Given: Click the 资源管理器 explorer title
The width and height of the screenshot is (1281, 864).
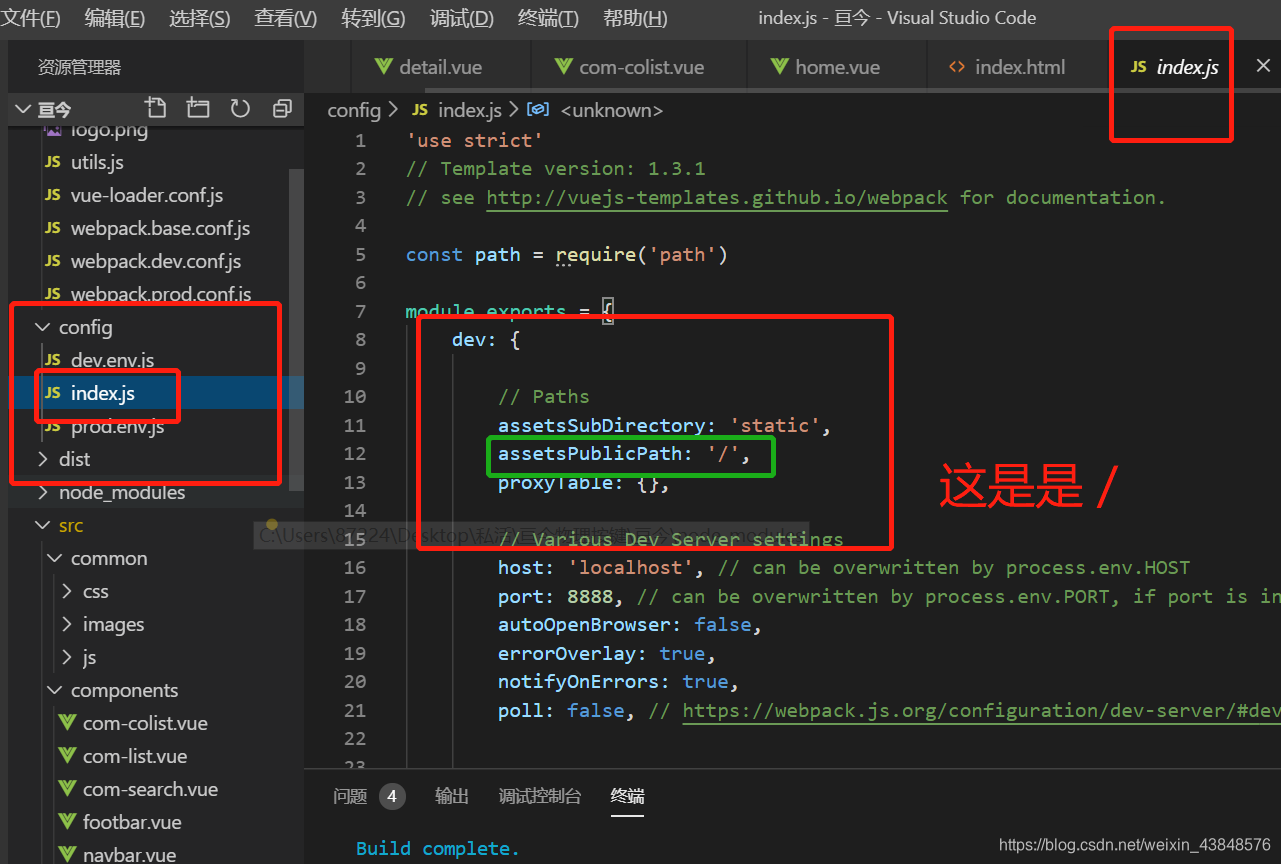Looking at the screenshot, I should [79, 67].
